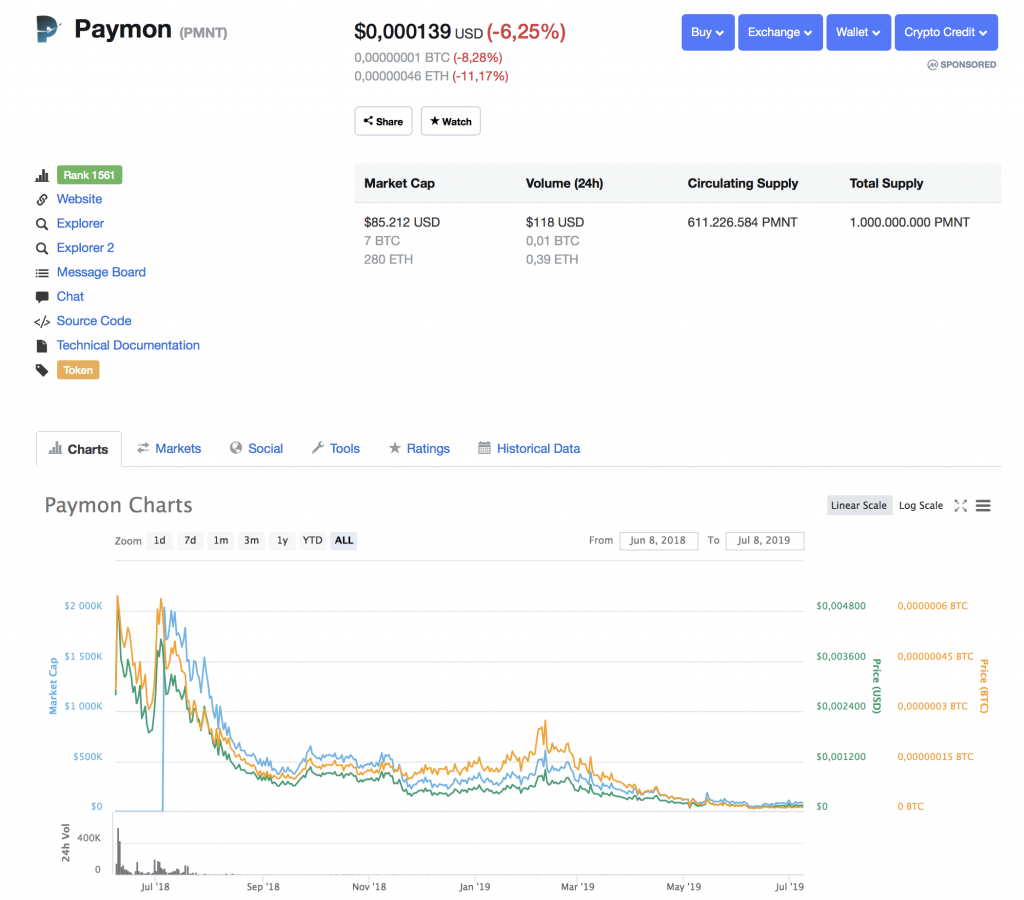This screenshot has height=900, width=1024.
Task: Switch to the Markets tab
Action: [169, 449]
